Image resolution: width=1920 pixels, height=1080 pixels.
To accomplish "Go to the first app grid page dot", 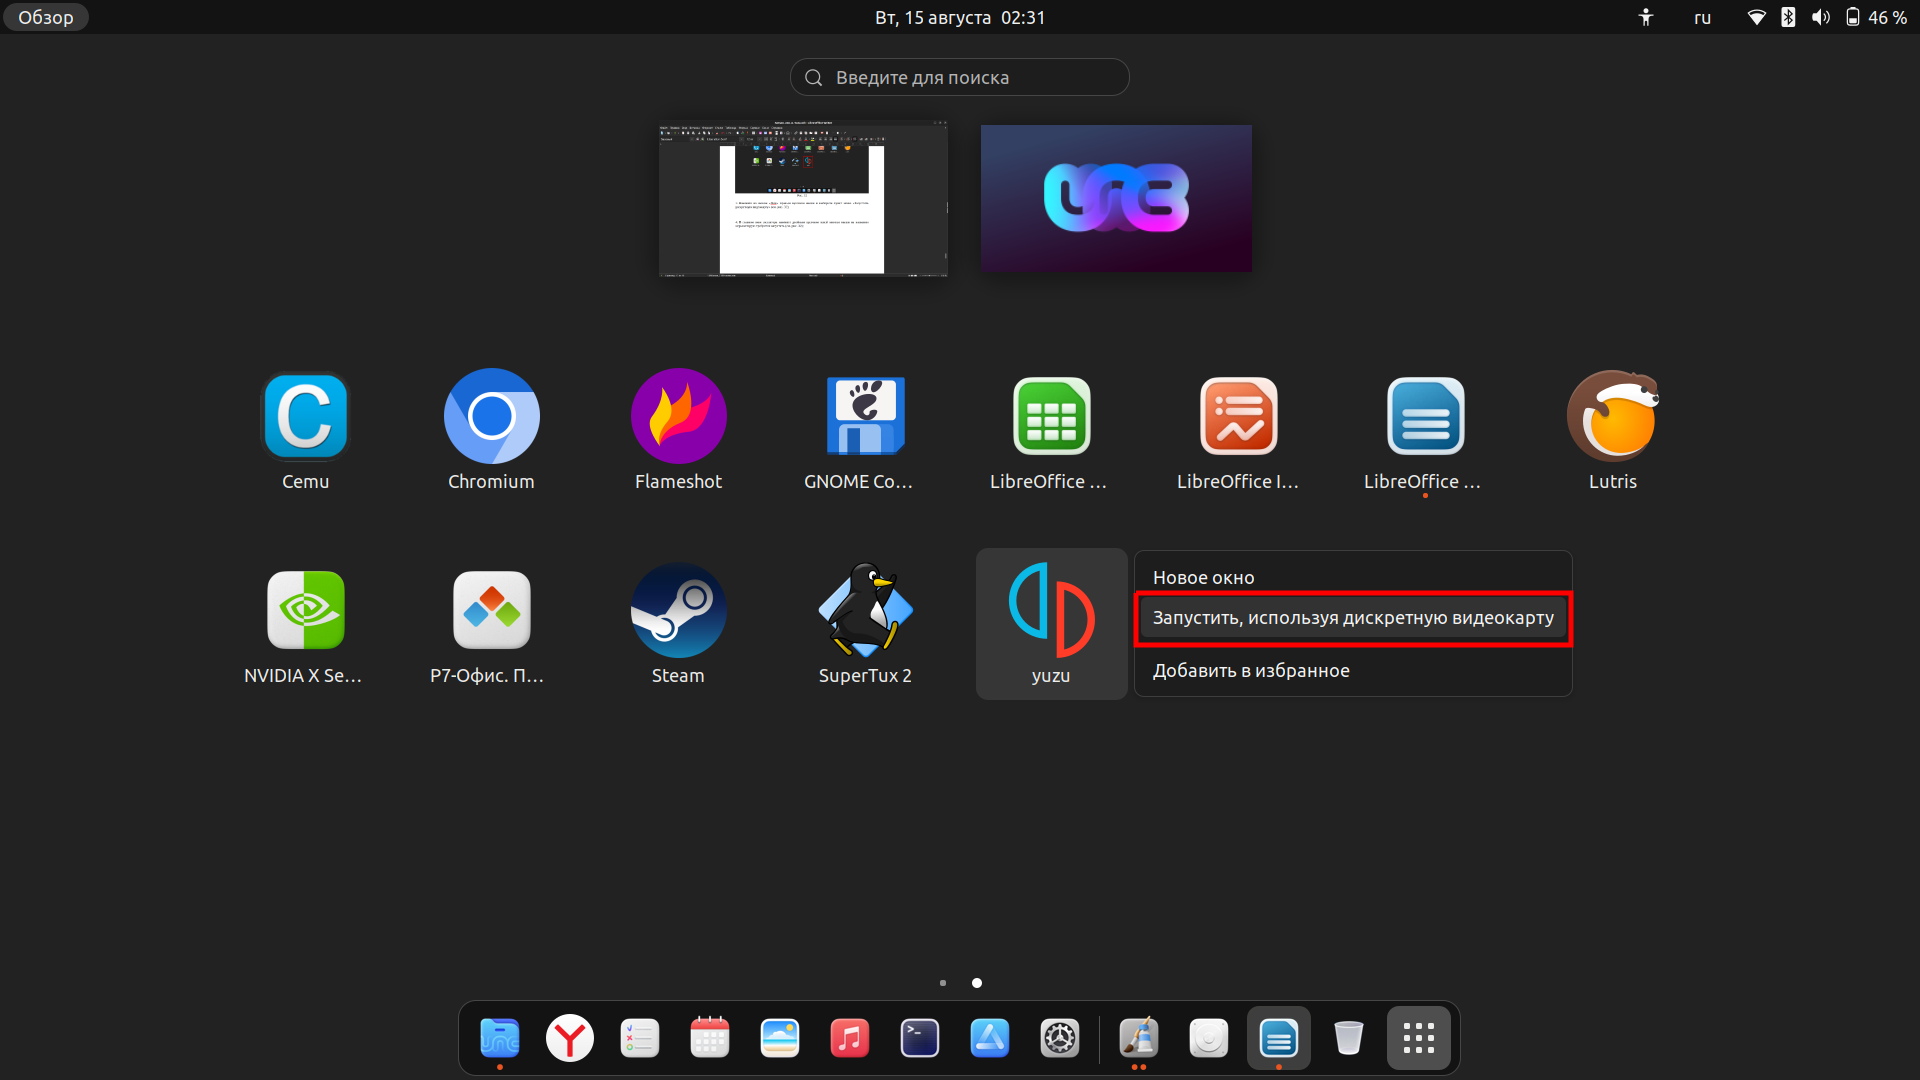I will (943, 983).
